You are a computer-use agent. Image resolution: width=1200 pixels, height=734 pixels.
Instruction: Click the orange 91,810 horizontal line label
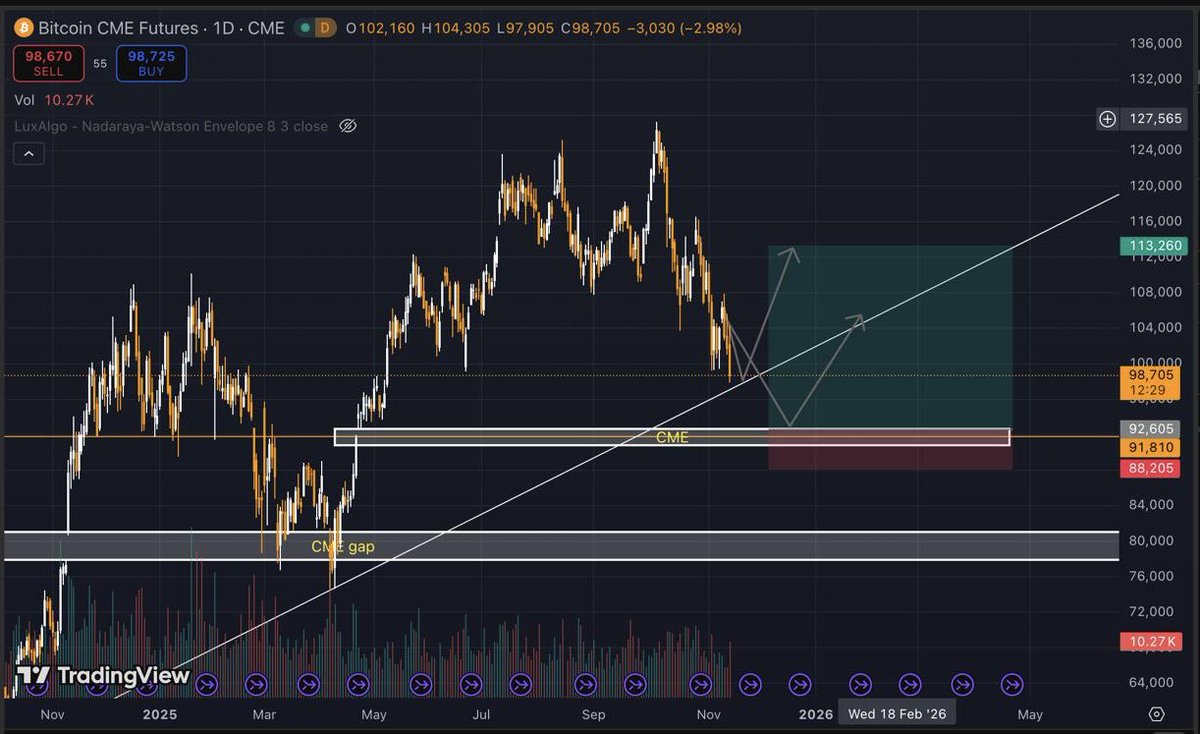[x=1152, y=447]
